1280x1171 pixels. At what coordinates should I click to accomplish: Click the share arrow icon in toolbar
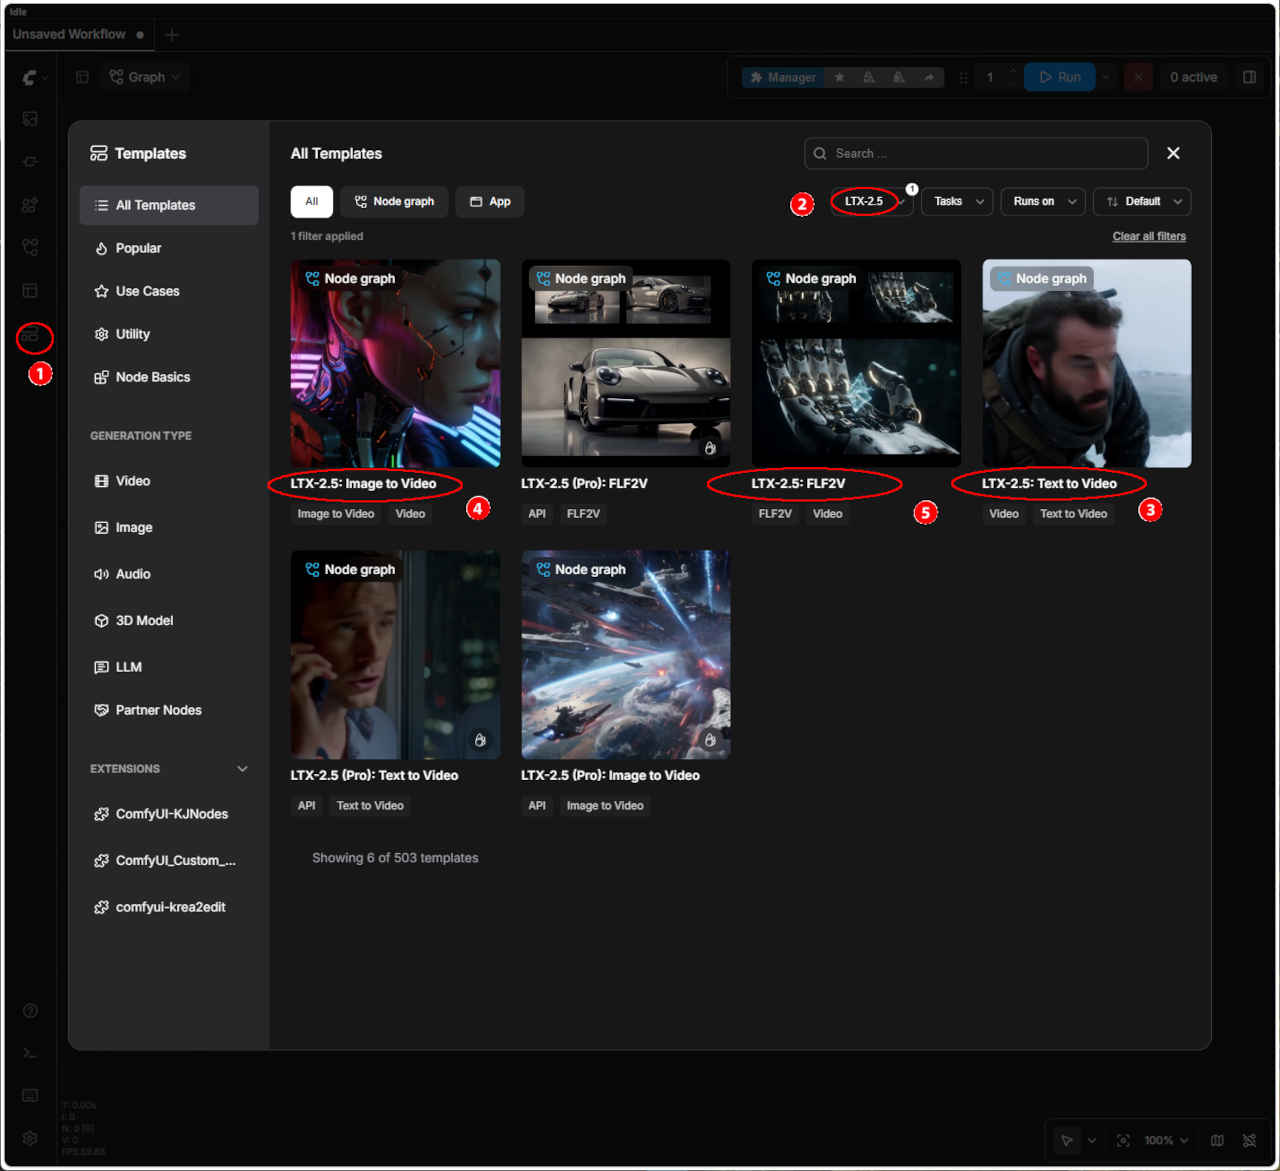coord(929,77)
